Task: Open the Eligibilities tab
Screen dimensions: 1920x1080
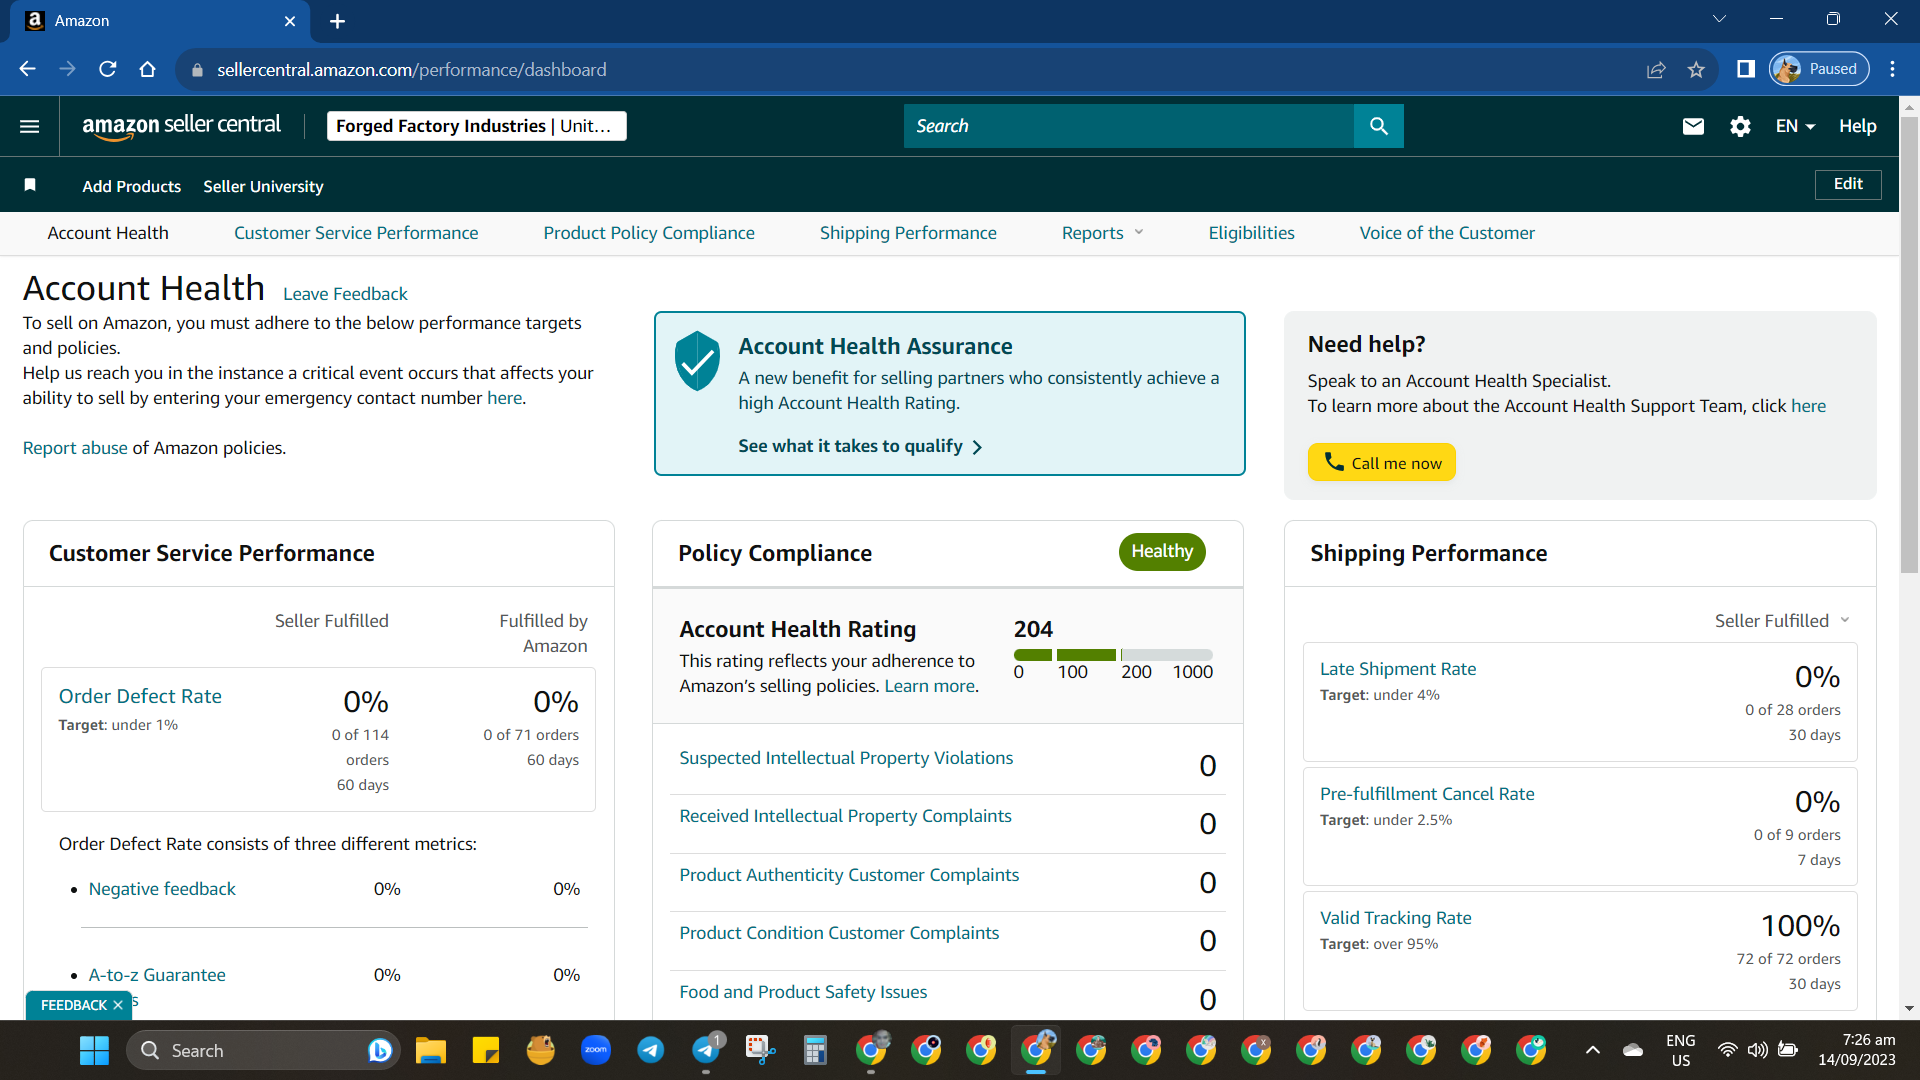Action: (1251, 233)
